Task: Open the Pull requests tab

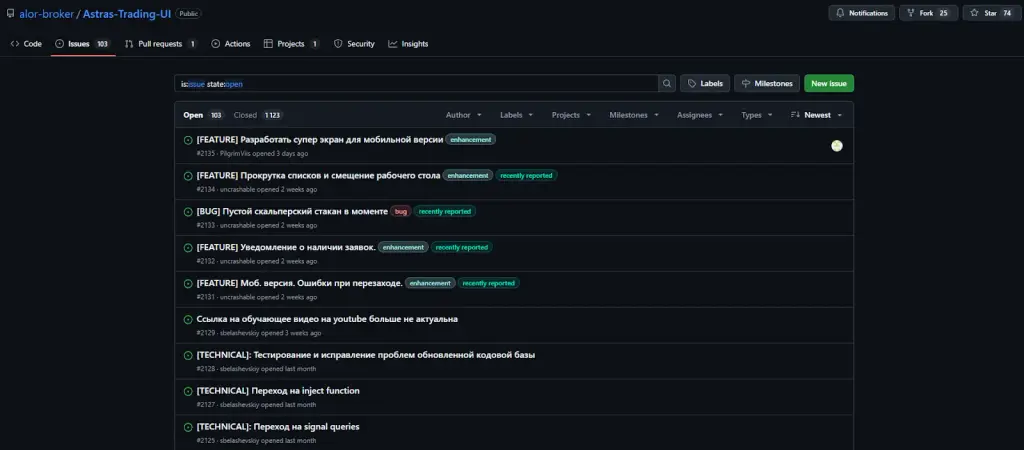Action: (161, 44)
